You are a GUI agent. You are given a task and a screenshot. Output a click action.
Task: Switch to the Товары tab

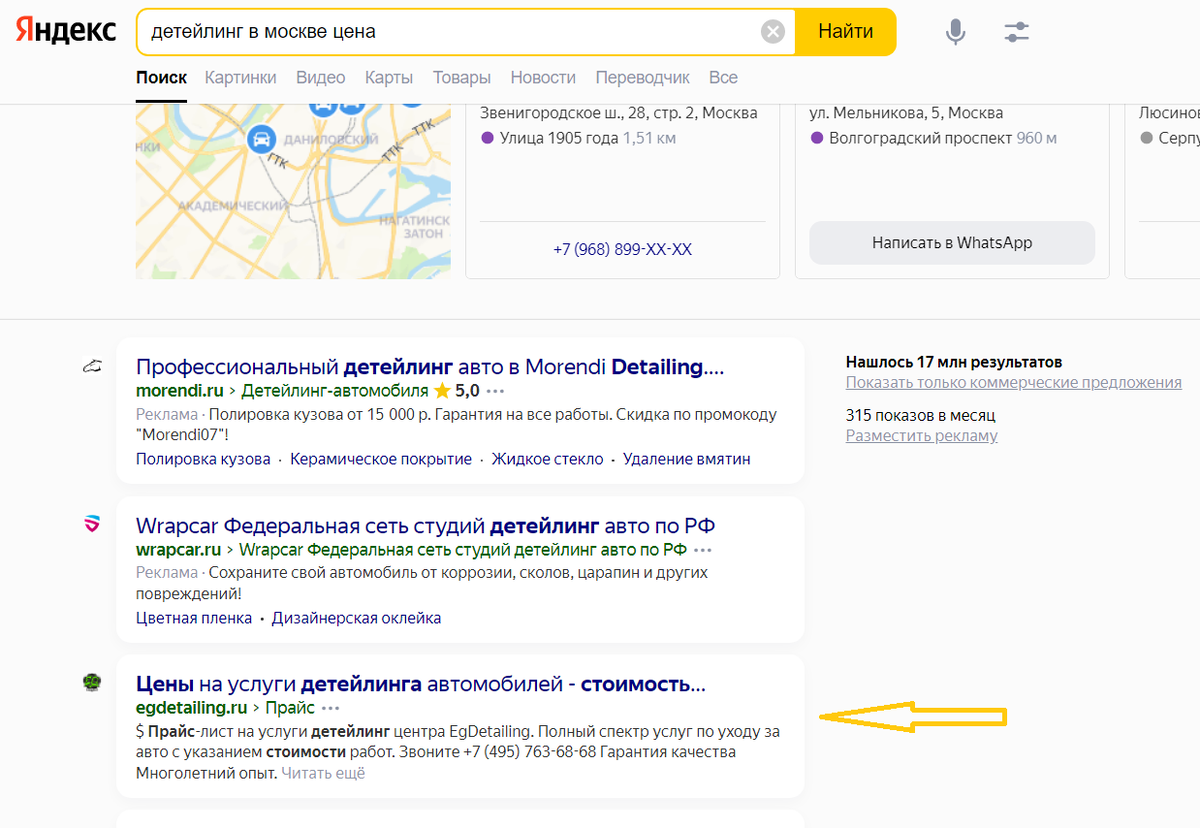pos(461,77)
